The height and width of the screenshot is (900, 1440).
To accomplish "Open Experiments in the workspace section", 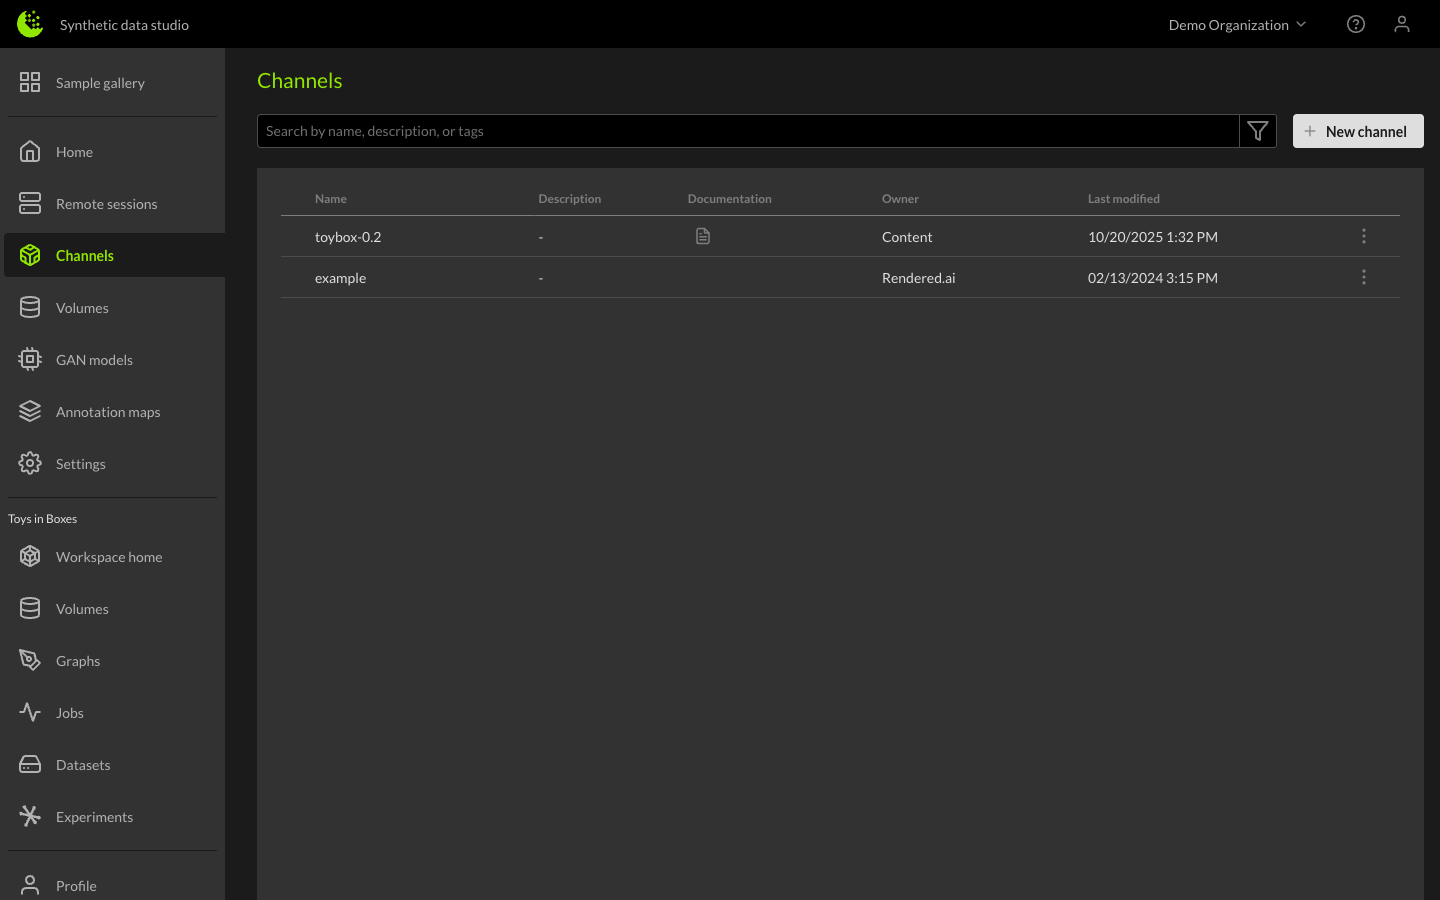I will tap(94, 817).
